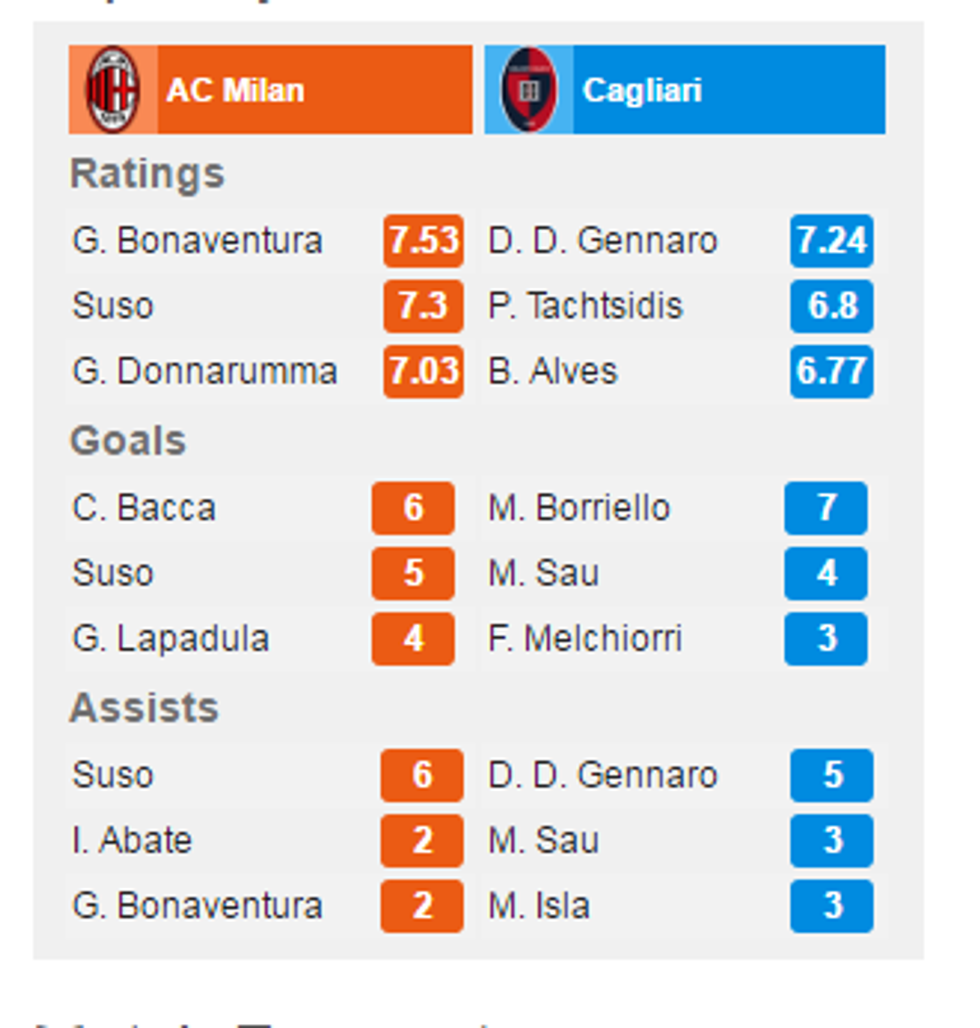The image size is (980, 1028).
Task: Click the 7.53 rating badge
Action: click(x=423, y=241)
